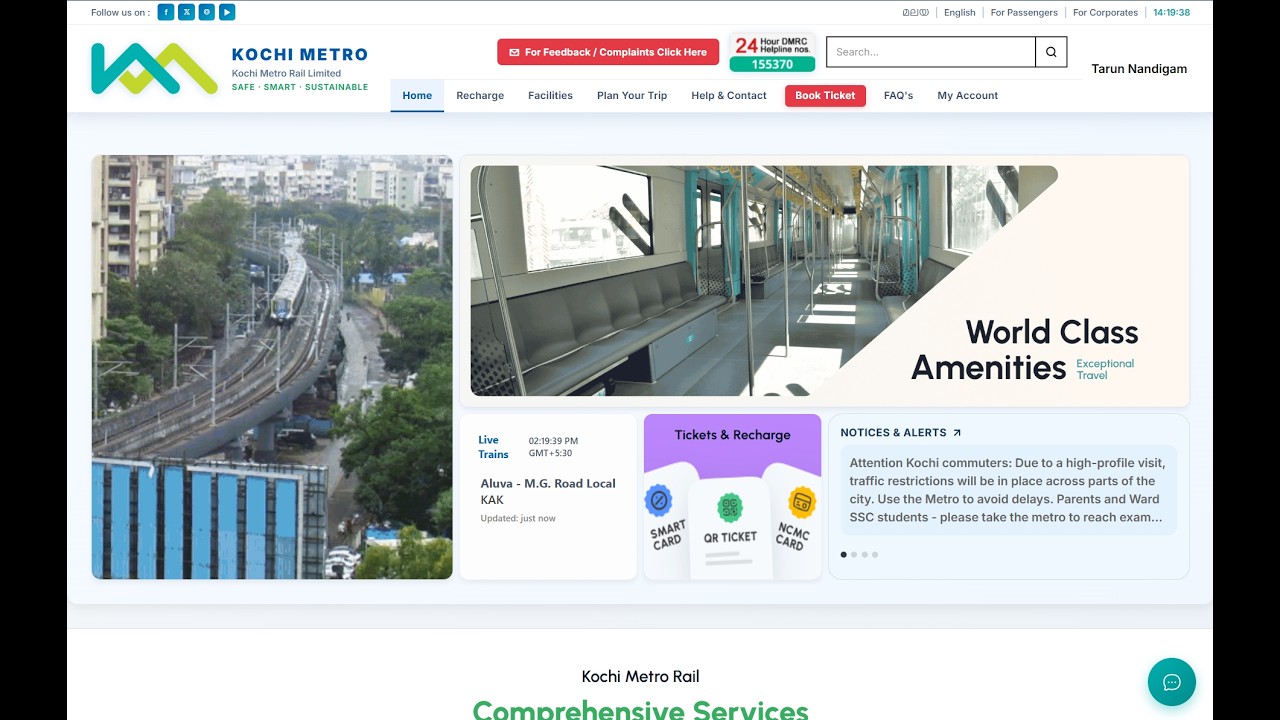
Task: Click the NOTICES & ALERTS heading
Action: [x=893, y=433]
